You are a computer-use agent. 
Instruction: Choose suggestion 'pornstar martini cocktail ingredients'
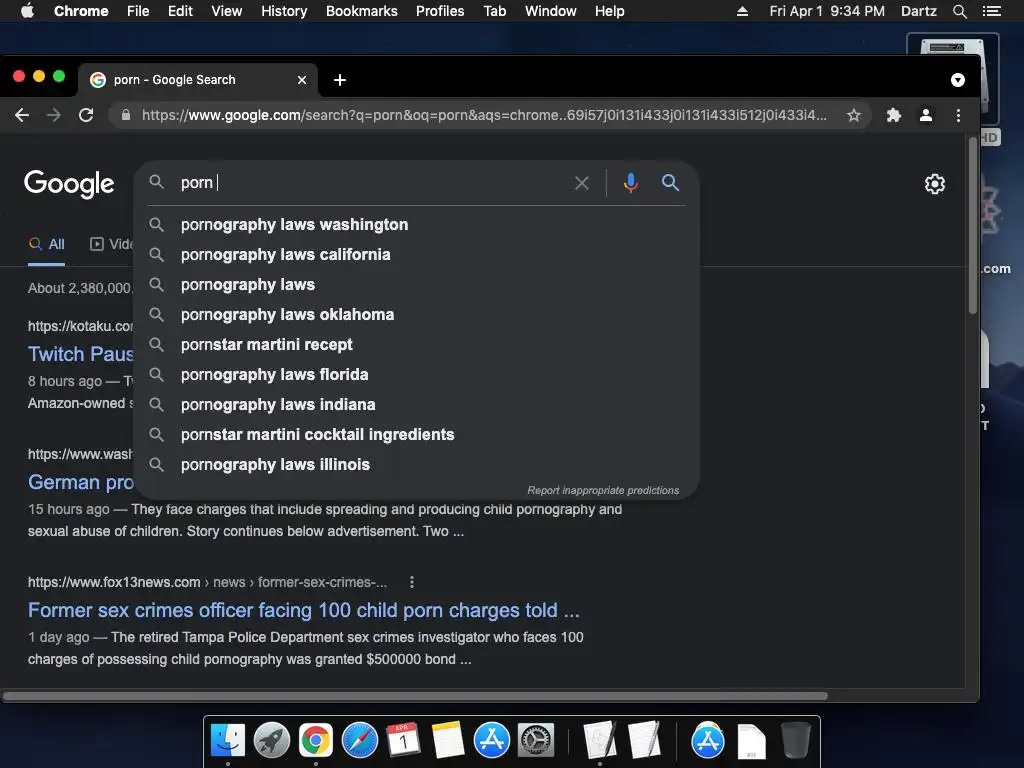coord(417,435)
